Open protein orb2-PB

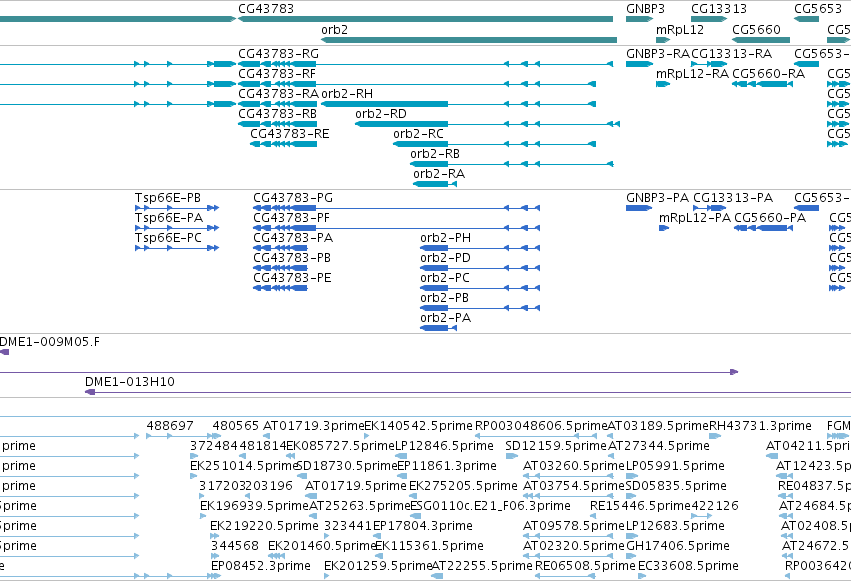[444, 298]
